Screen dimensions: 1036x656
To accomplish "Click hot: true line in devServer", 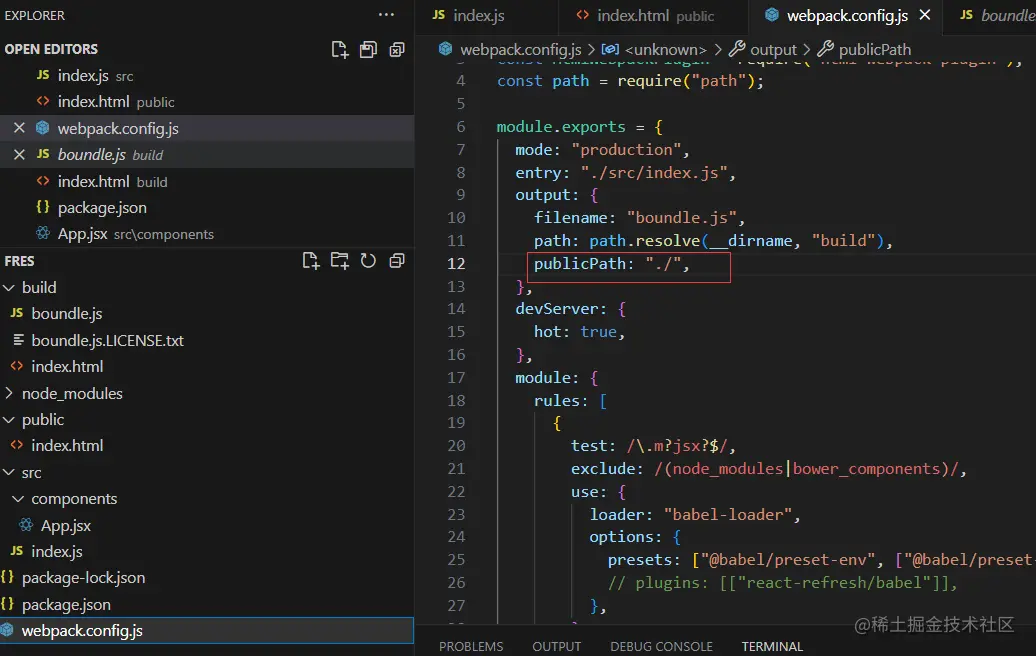I will [579, 332].
